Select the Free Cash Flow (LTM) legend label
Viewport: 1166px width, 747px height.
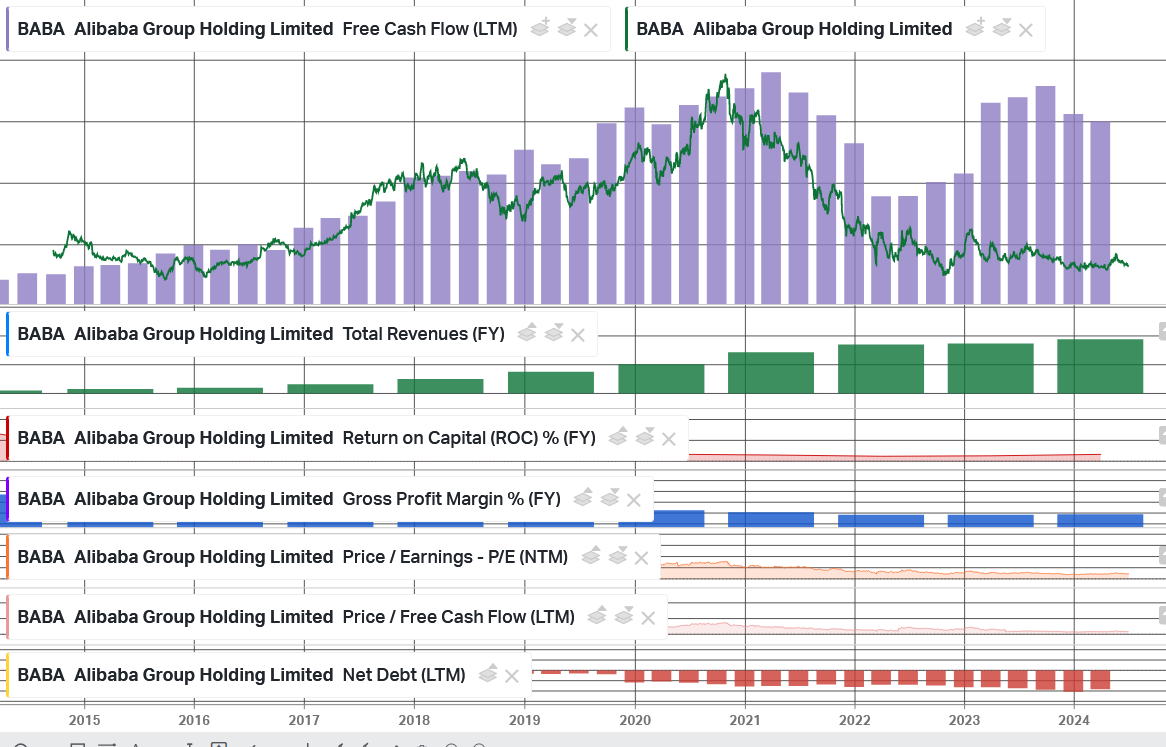(268, 29)
